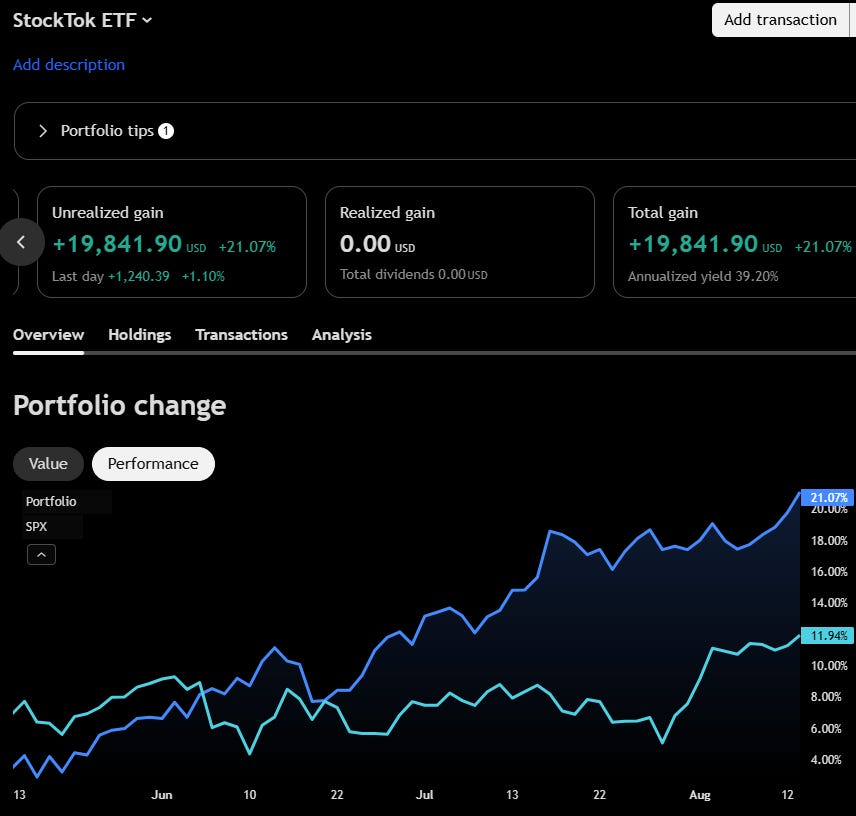Click the left arrow to scroll cards back
This screenshot has height=816, width=856.
(21, 242)
